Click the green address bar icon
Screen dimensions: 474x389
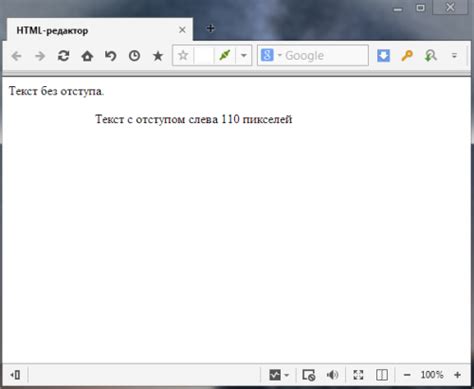225,55
